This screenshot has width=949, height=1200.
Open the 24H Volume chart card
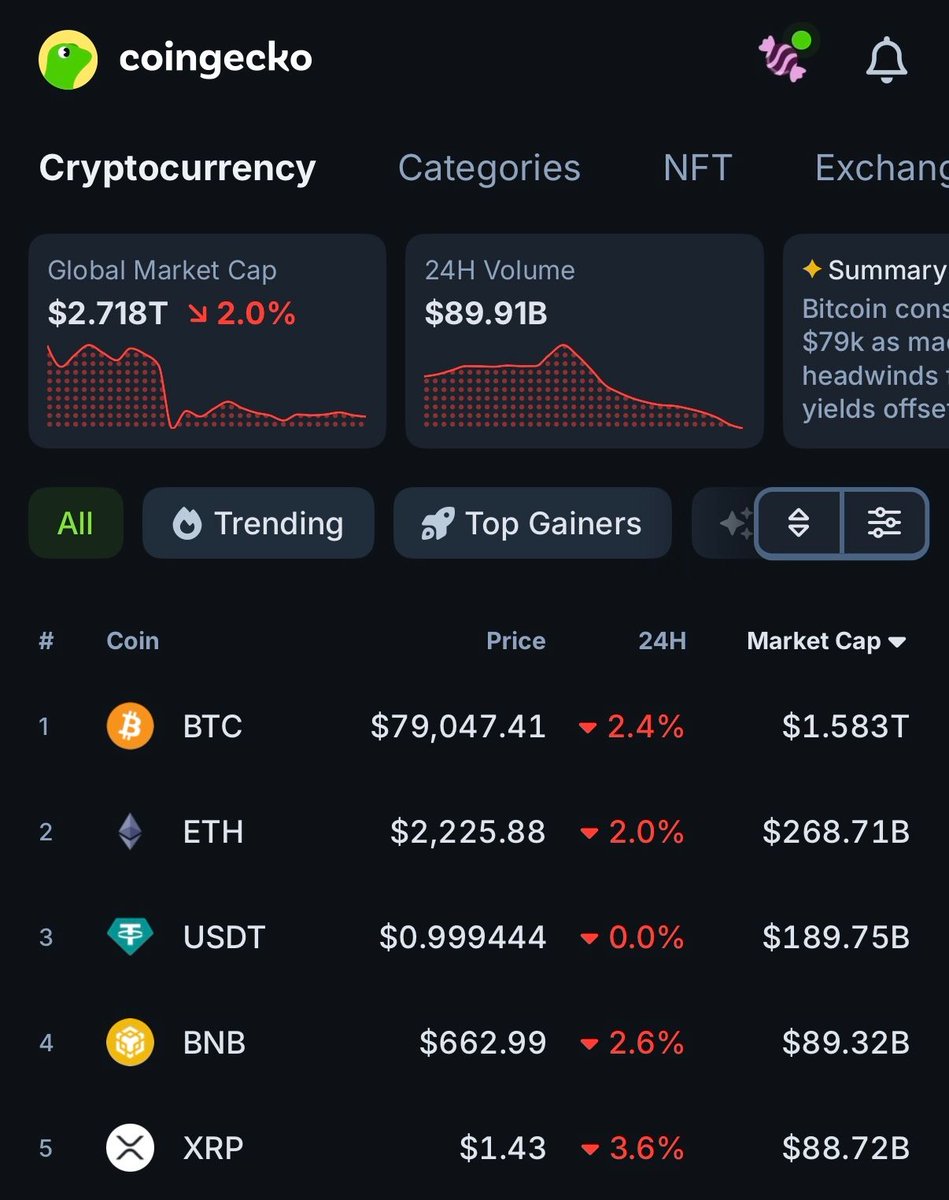pyautogui.click(x=584, y=341)
